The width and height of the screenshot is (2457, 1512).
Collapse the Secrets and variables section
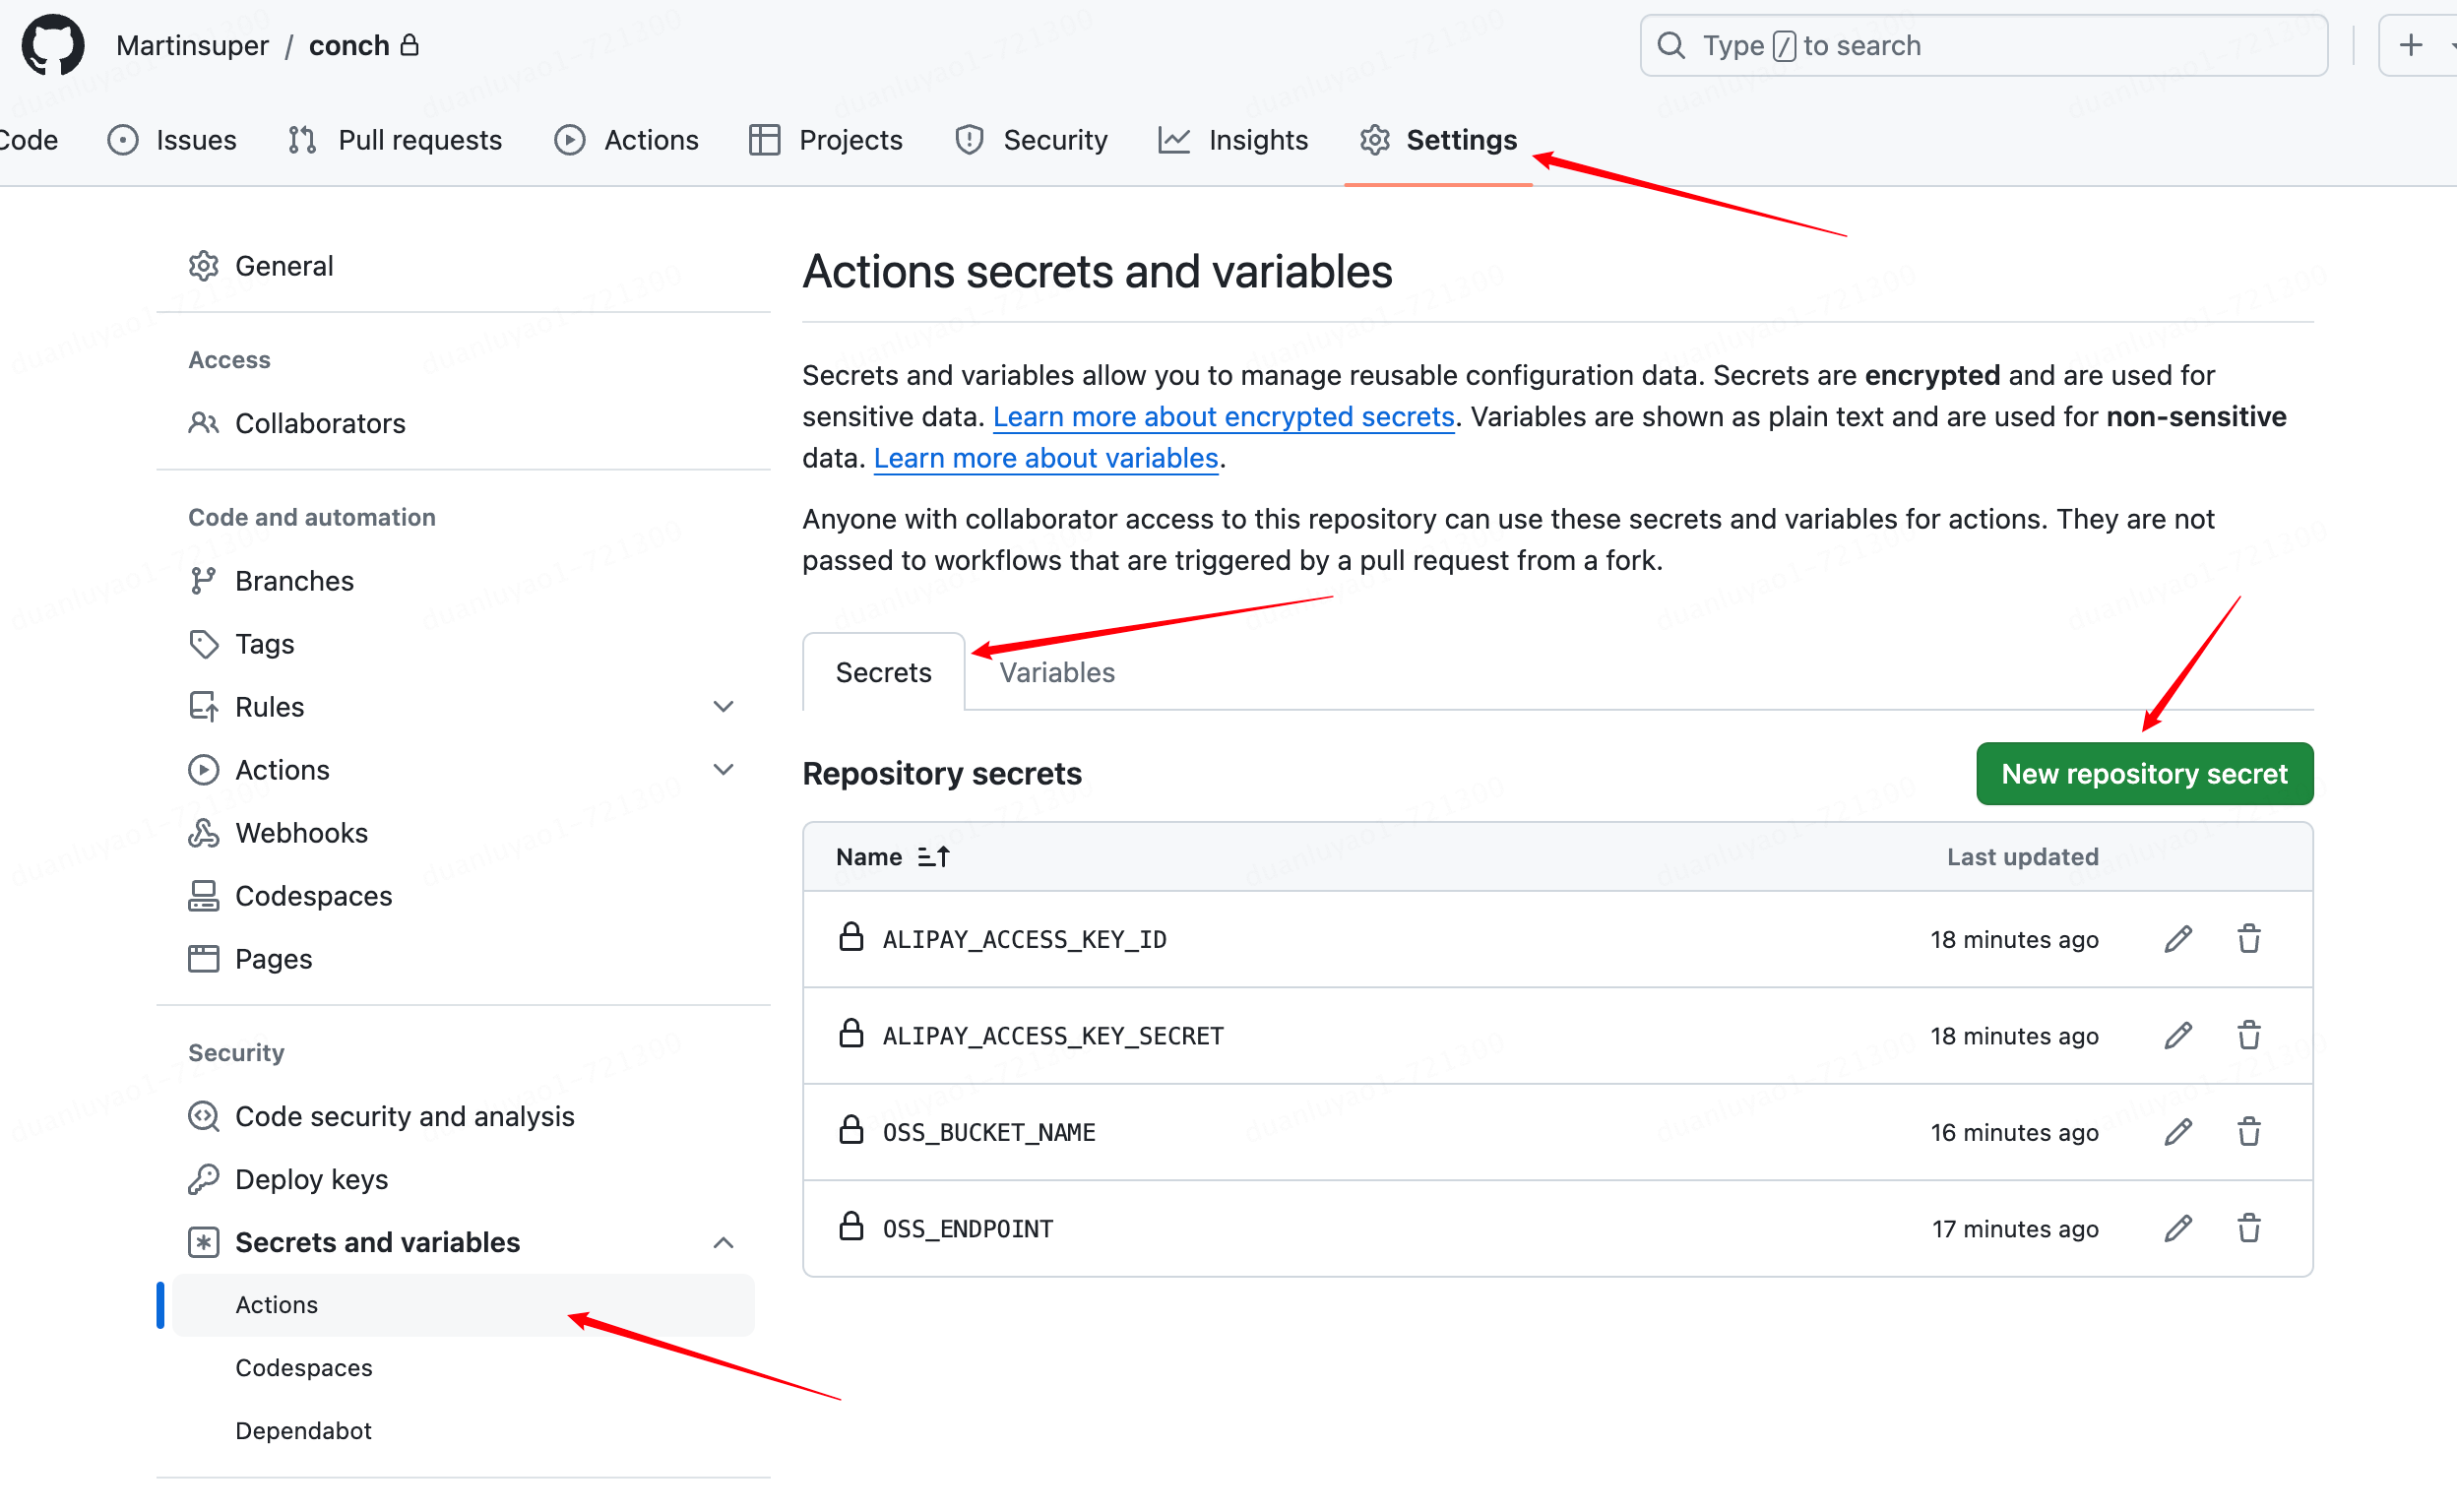coord(723,1242)
